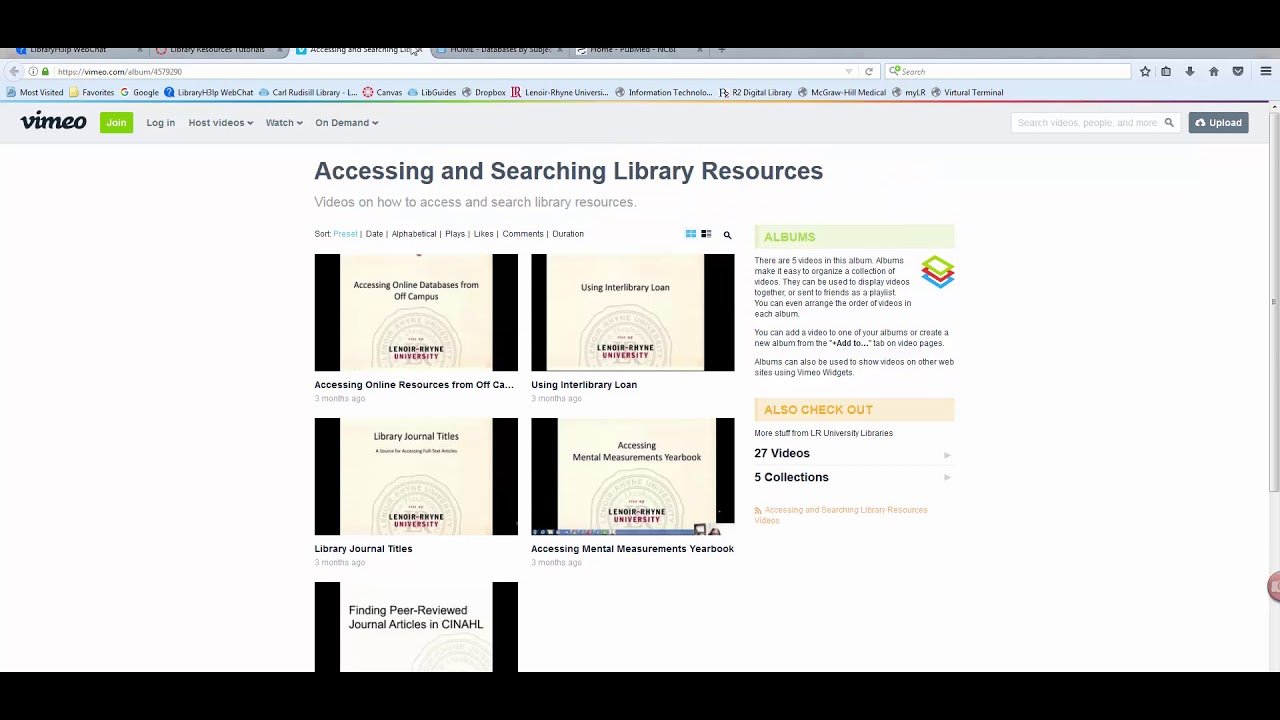The height and width of the screenshot is (720, 1280).
Task: Bookmark this page with star icon
Action: pos(1145,72)
